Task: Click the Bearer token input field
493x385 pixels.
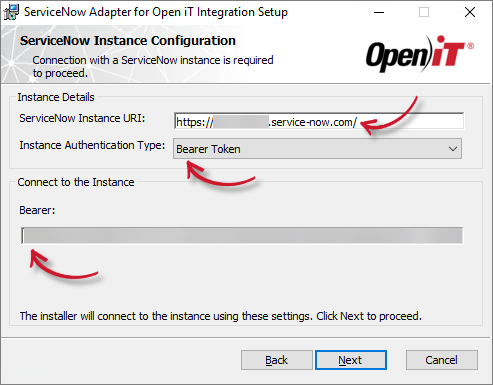Action: (242, 236)
